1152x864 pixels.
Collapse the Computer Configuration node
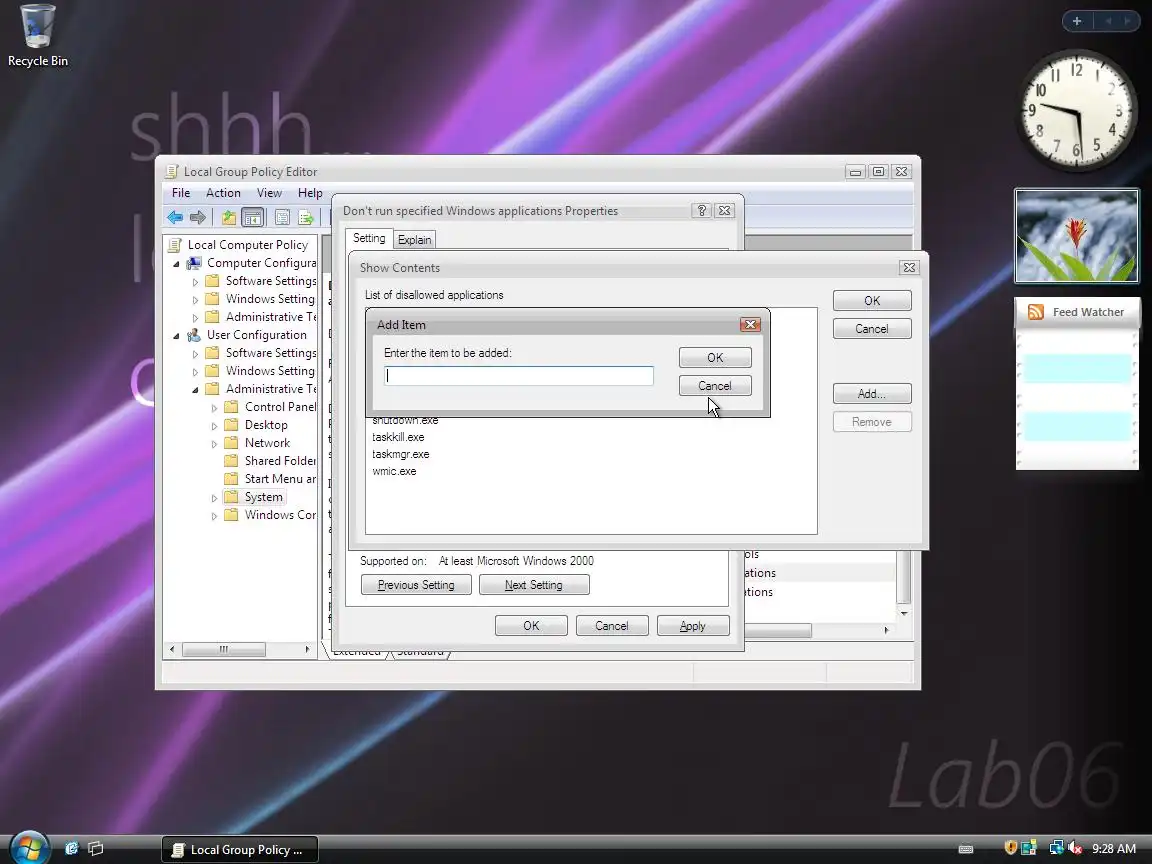176,264
